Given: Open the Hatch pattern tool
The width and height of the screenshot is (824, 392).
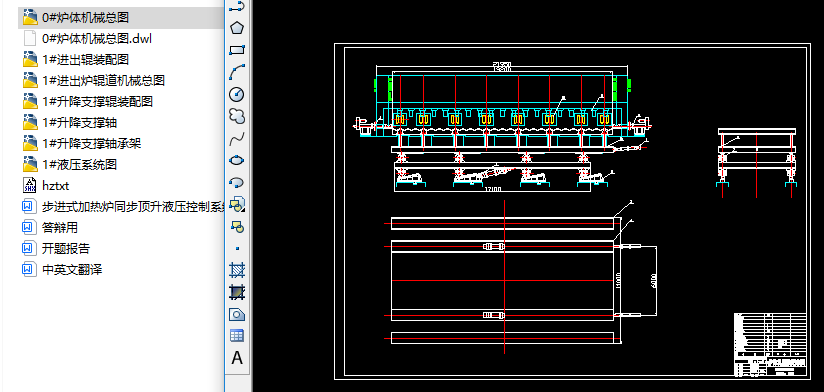Looking at the screenshot, I should (238, 270).
